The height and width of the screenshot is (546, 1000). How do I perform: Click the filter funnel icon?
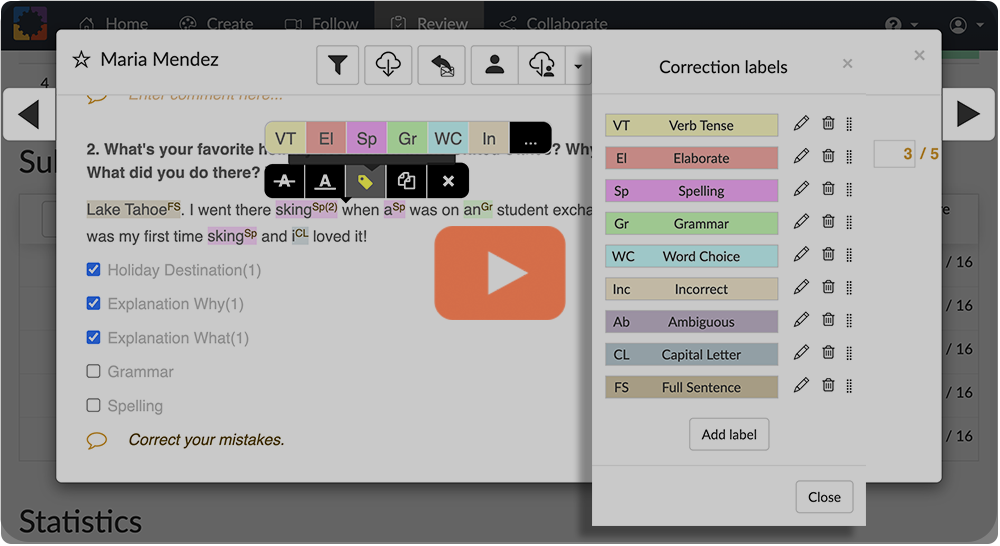(337, 64)
